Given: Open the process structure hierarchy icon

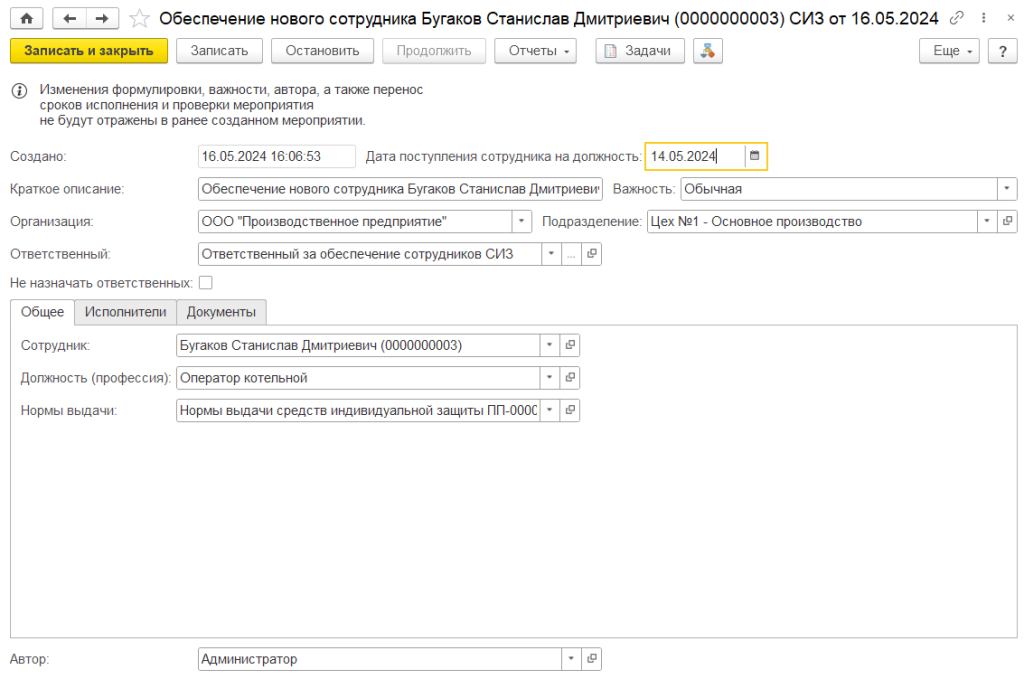Looking at the screenshot, I should click(x=708, y=51).
